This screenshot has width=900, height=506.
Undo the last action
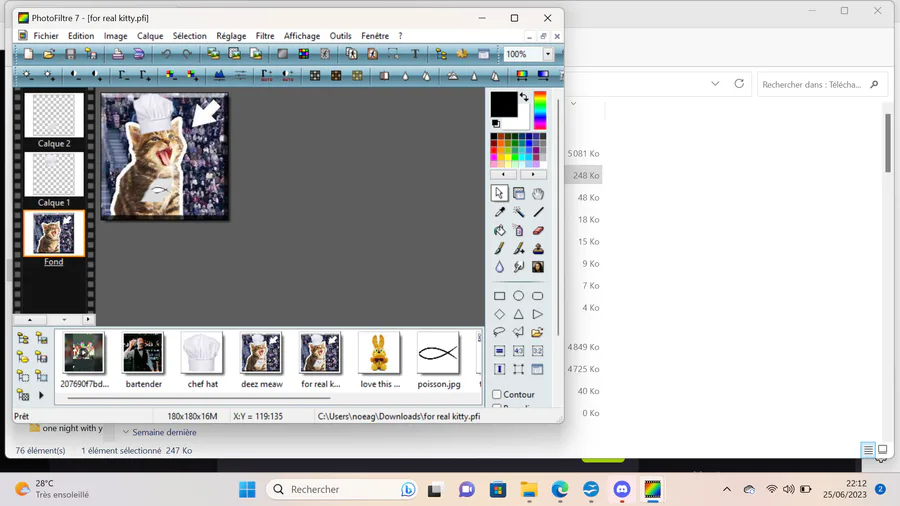(166, 54)
